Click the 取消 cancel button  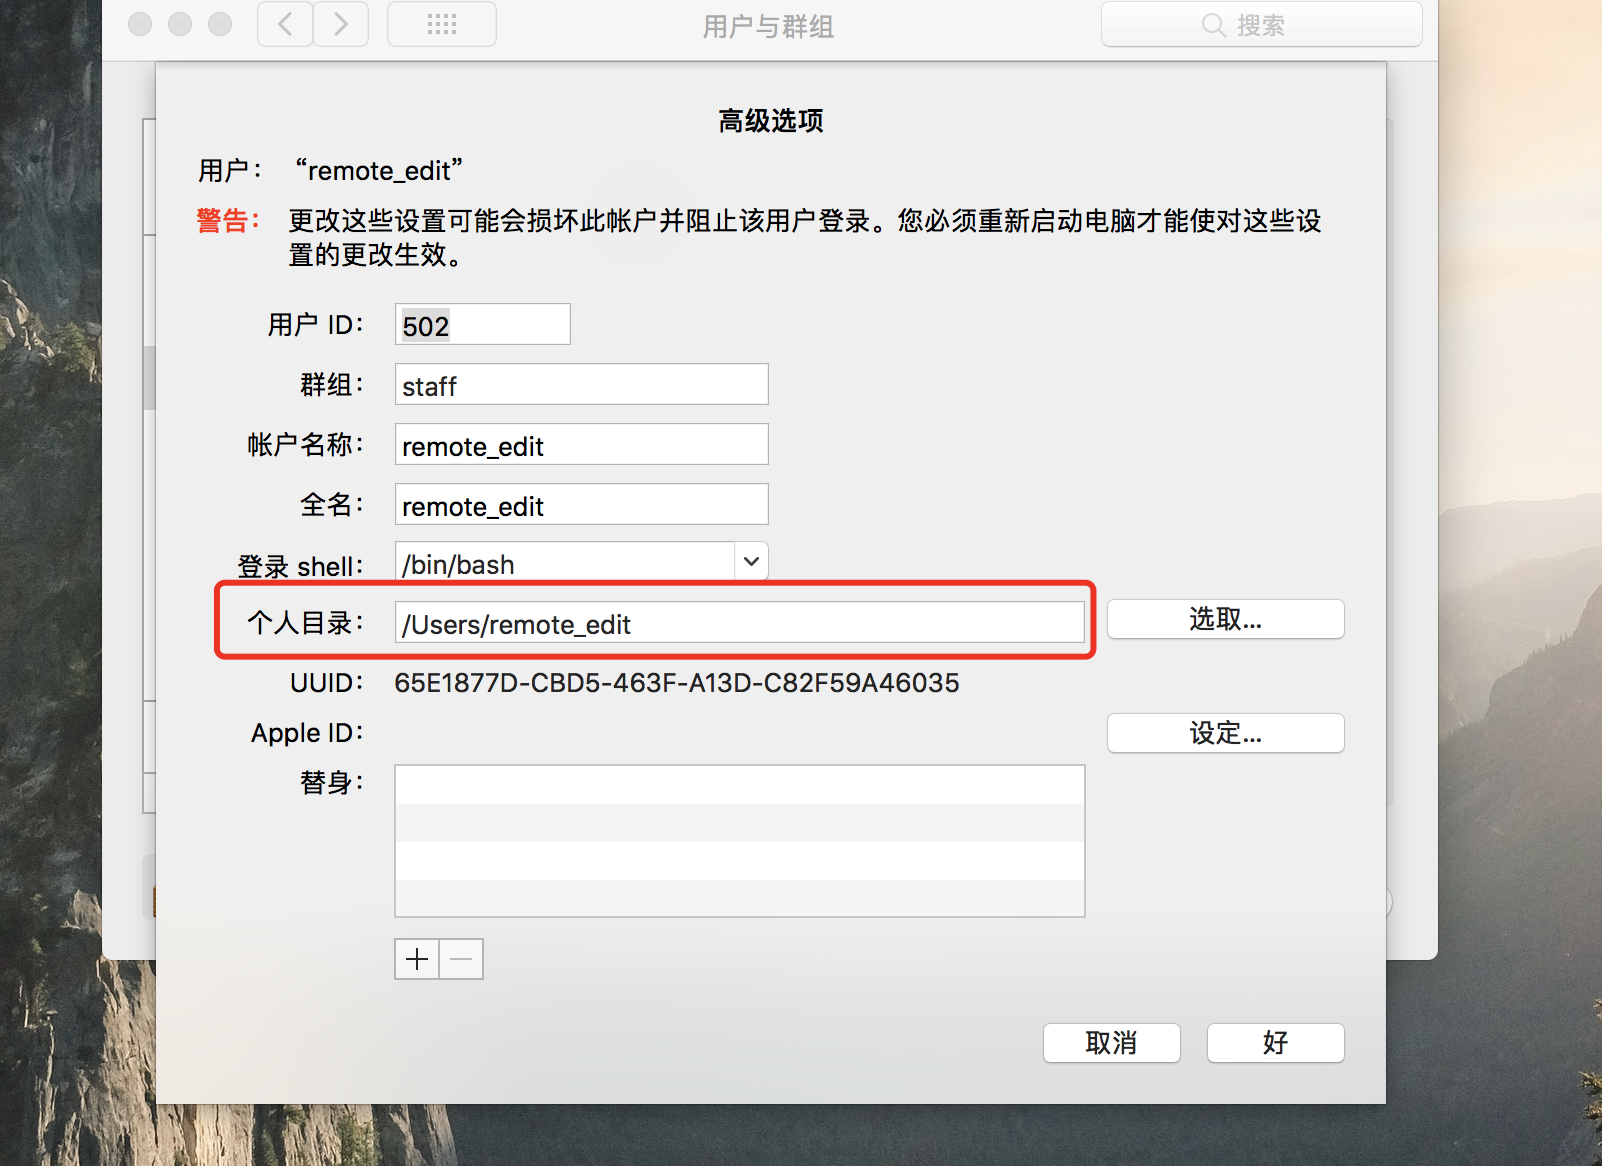tap(1111, 1043)
